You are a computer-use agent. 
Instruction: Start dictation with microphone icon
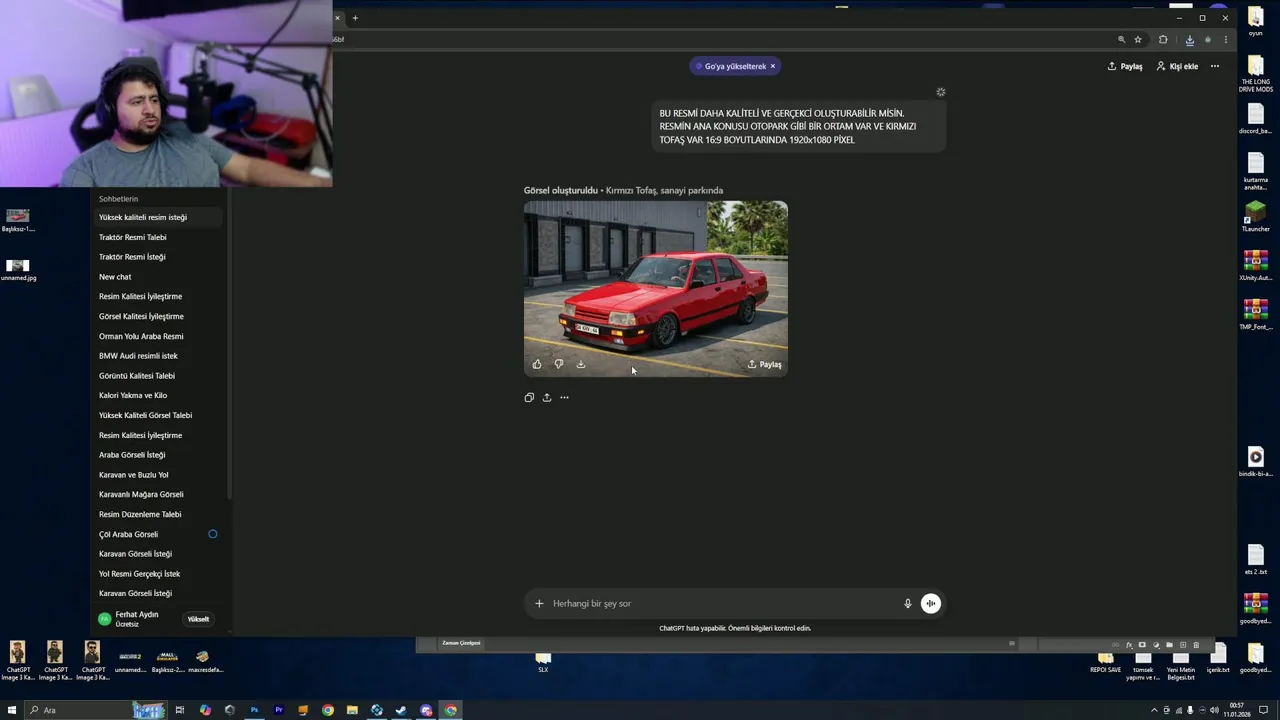(908, 603)
